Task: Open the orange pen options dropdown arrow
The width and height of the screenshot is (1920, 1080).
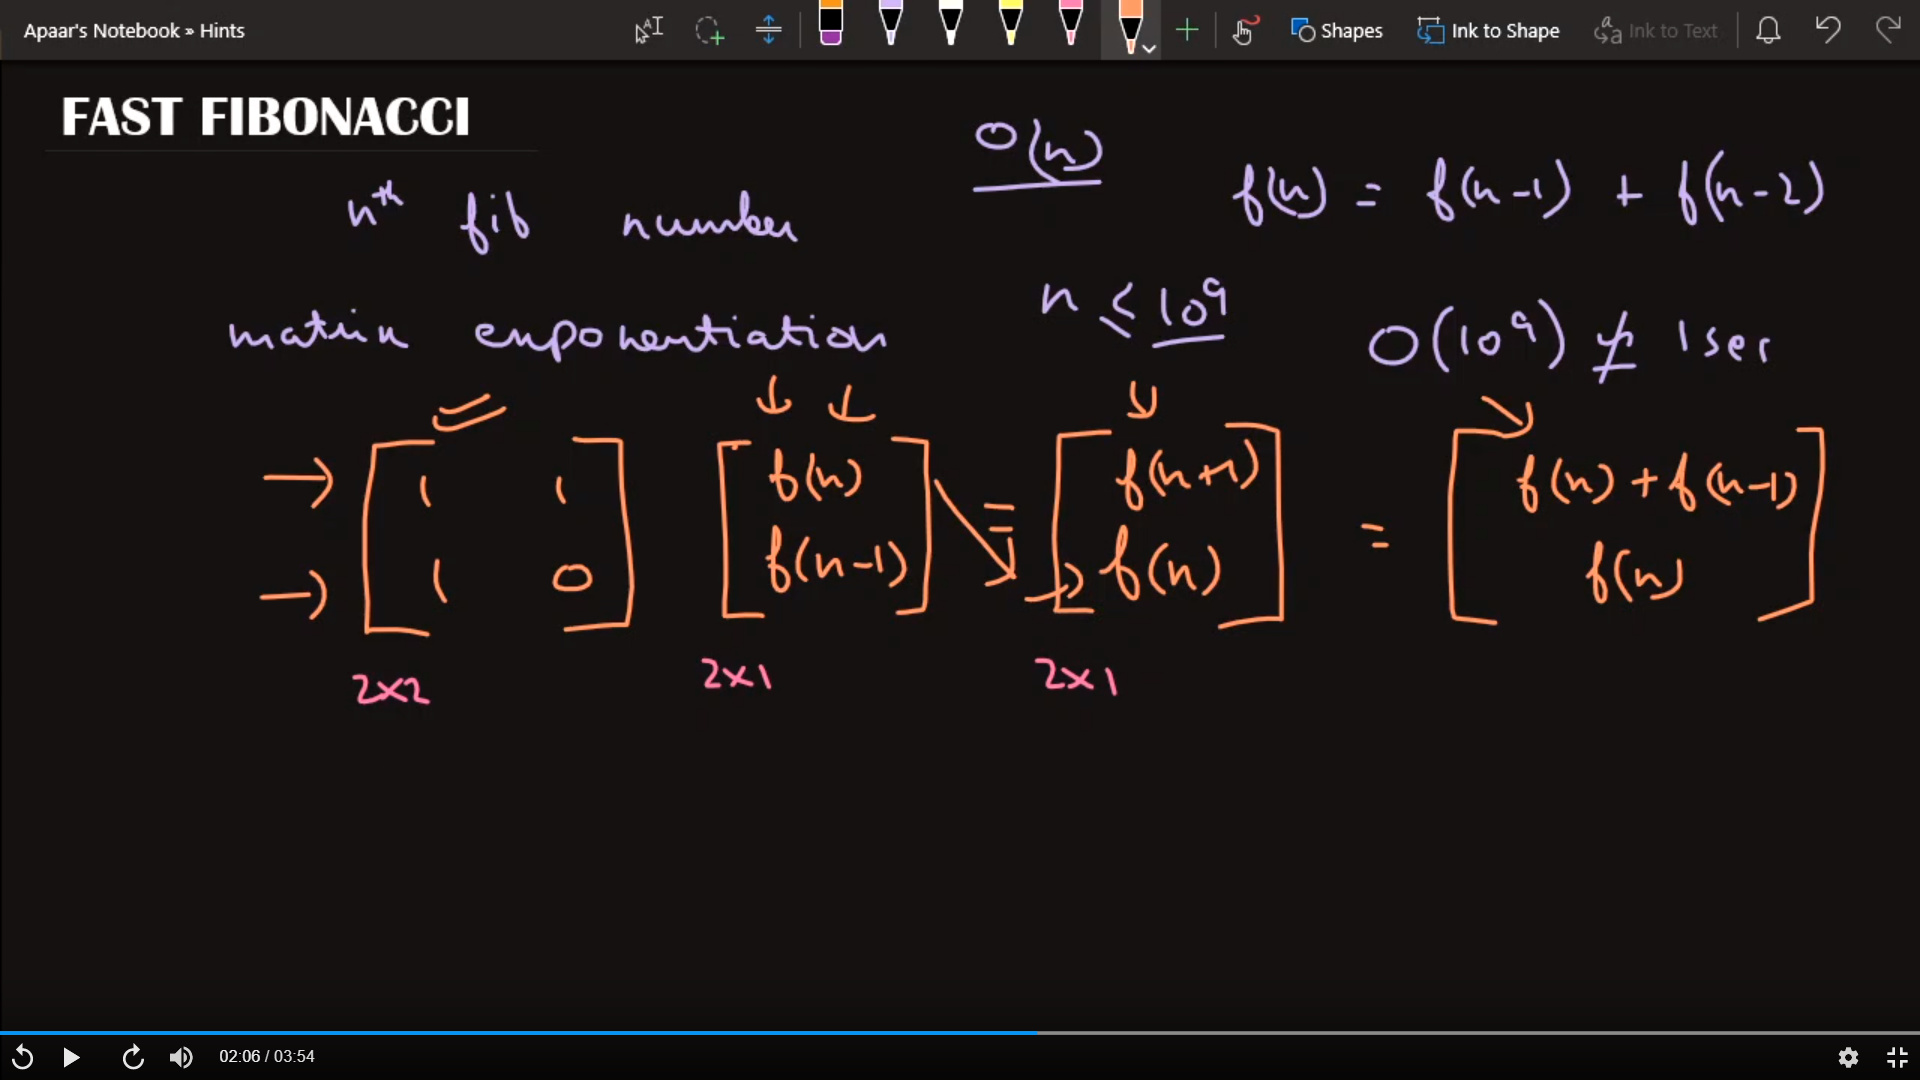Action: [x=1149, y=47]
